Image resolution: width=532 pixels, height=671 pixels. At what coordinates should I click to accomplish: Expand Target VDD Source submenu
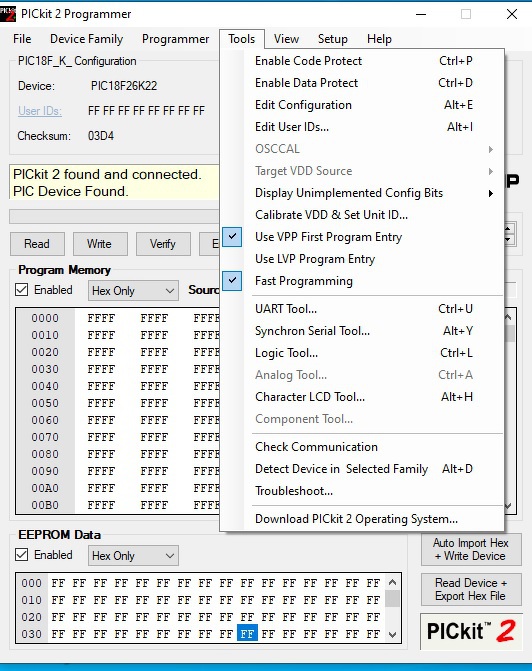[362, 171]
